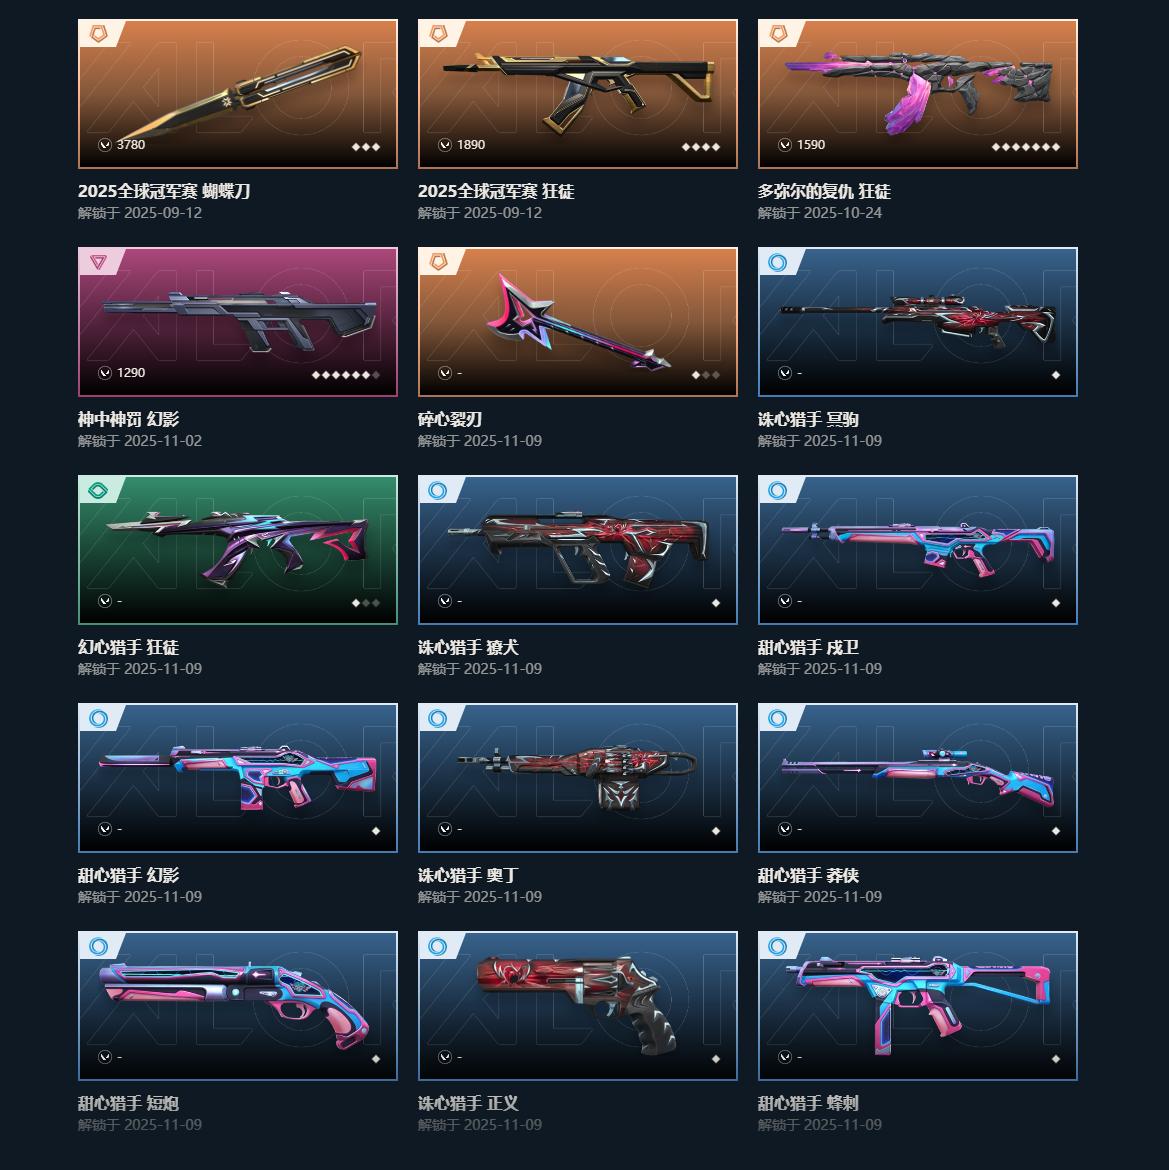This screenshot has height=1170, width=1169.
Task: Click the green diamond tier icon on 幻心猎手 狂徒
Action: (x=98, y=490)
